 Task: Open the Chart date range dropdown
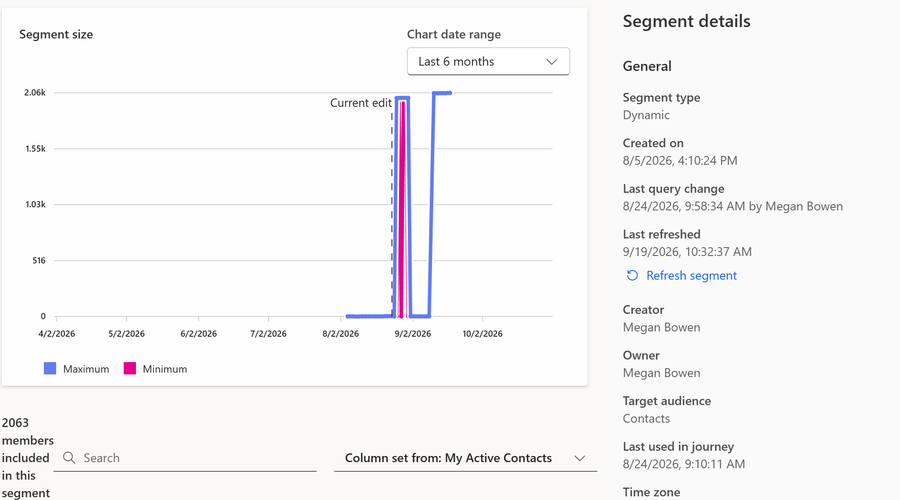coord(488,61)
